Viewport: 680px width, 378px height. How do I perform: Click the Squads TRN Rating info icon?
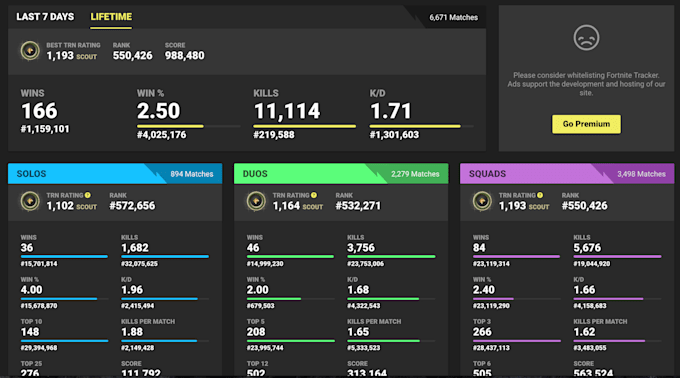coord(540,195)
